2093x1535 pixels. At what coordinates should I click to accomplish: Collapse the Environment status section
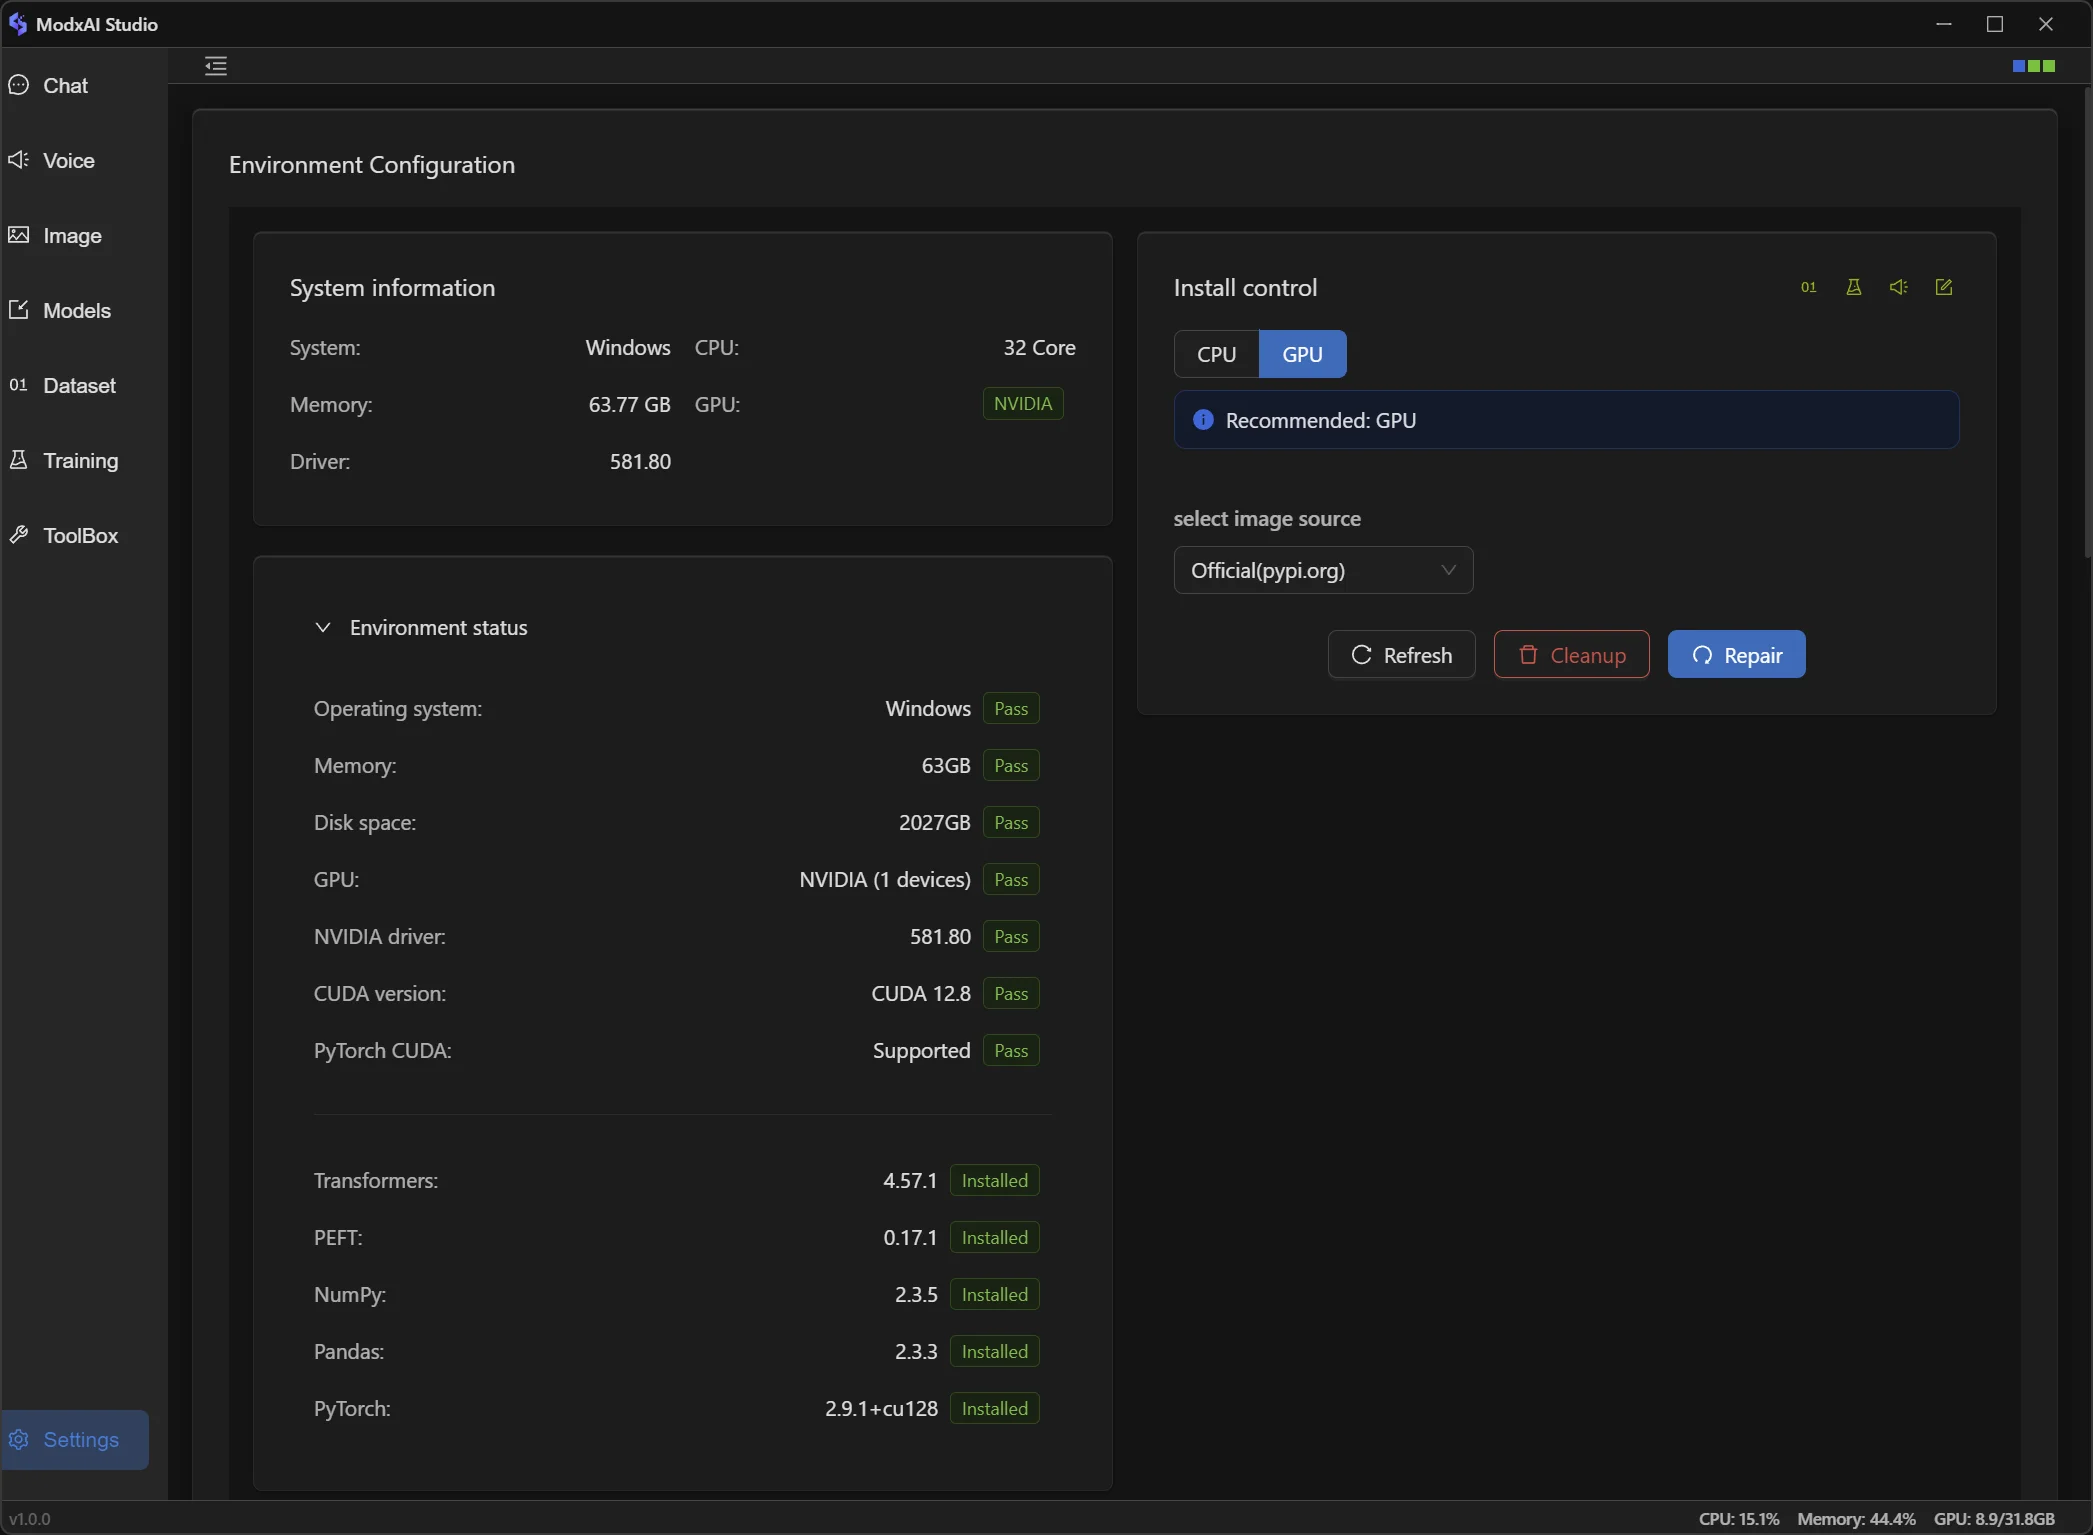(x=323, y=628)
